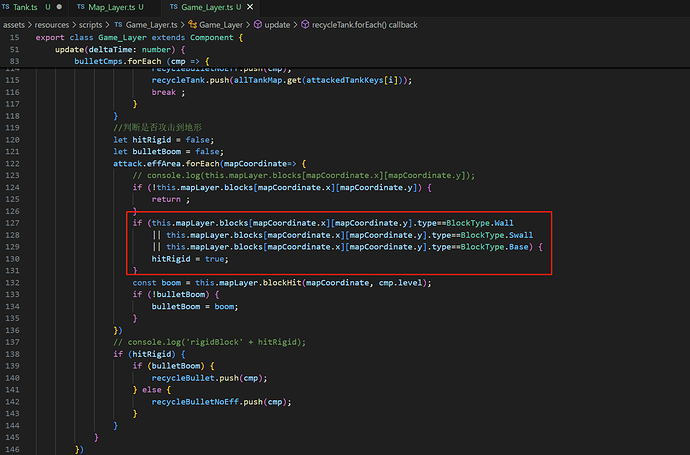Click the method icon beside update breadcrumb

click(x=258, y=25)
